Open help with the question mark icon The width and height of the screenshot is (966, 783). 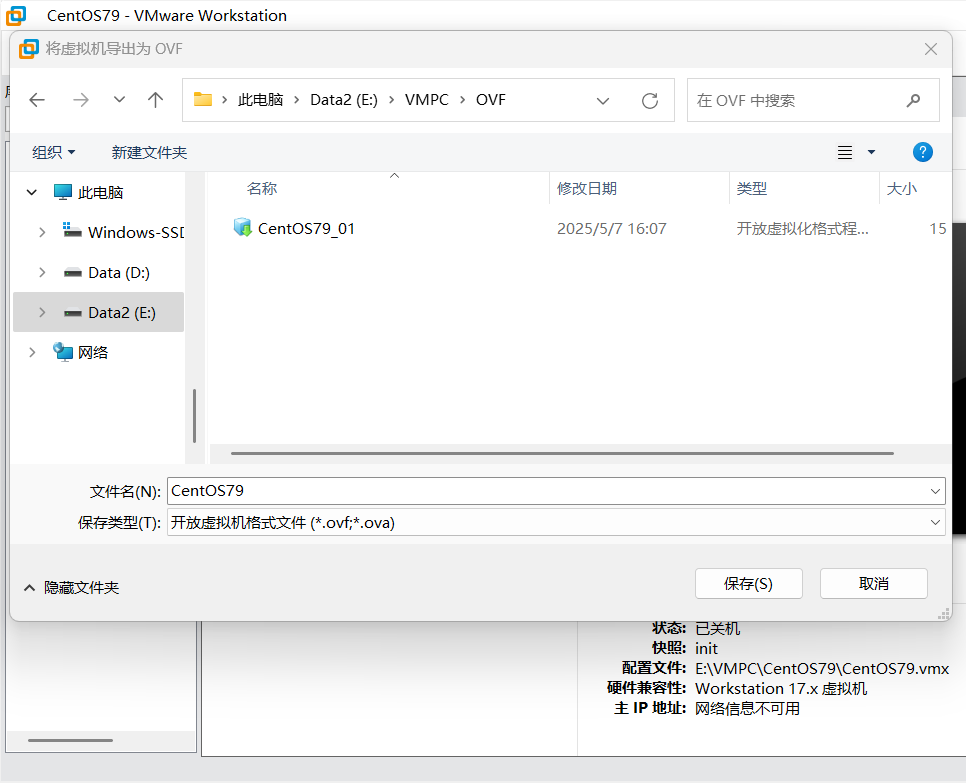pos(922,152)
